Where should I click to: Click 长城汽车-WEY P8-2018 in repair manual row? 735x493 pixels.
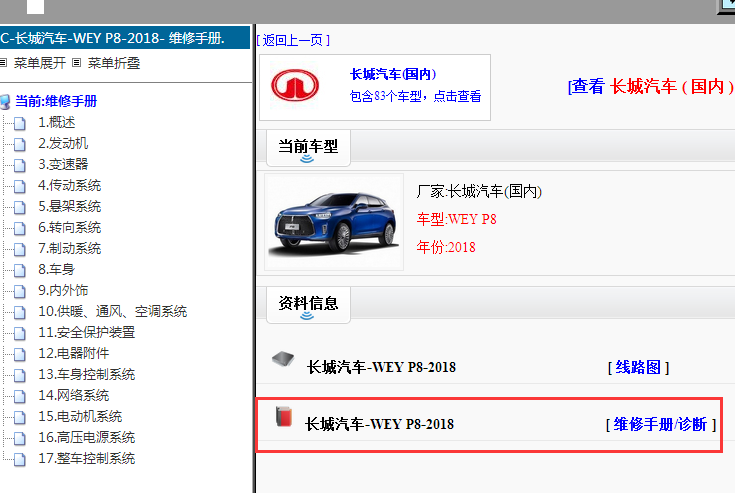(379, 424)
